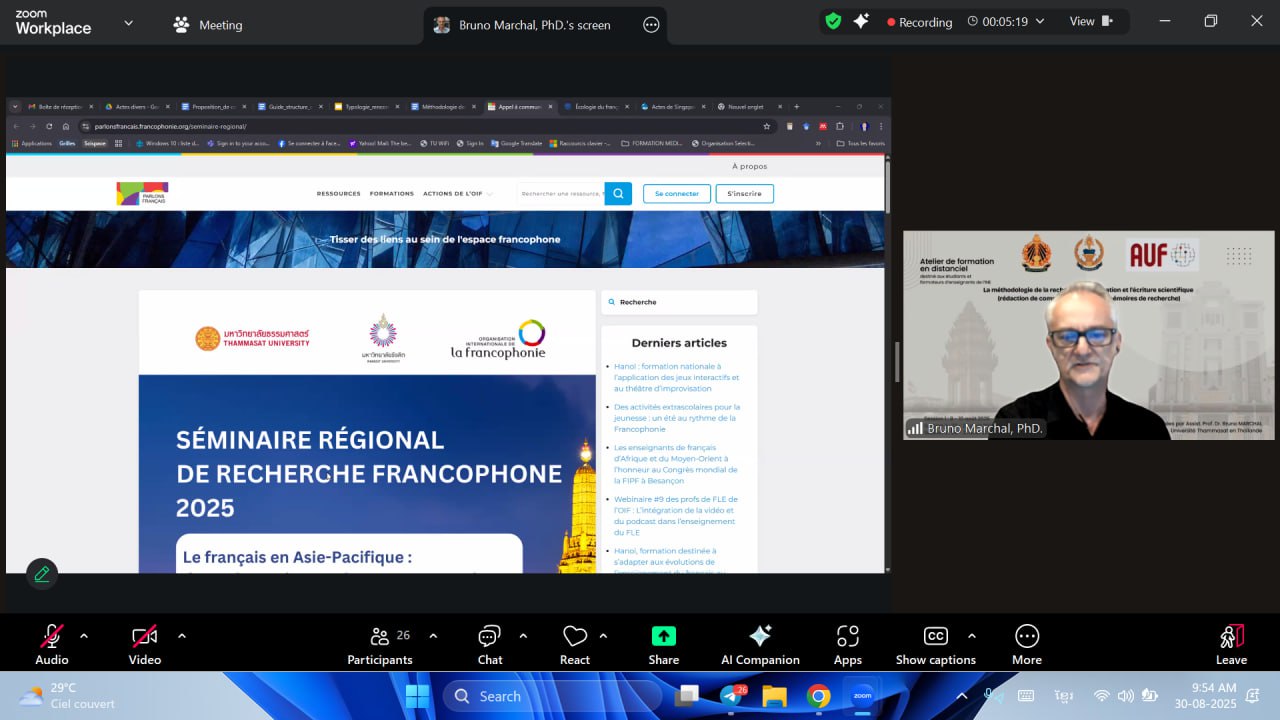Open Chrome from the Windows taskbar

coord(818,696)
